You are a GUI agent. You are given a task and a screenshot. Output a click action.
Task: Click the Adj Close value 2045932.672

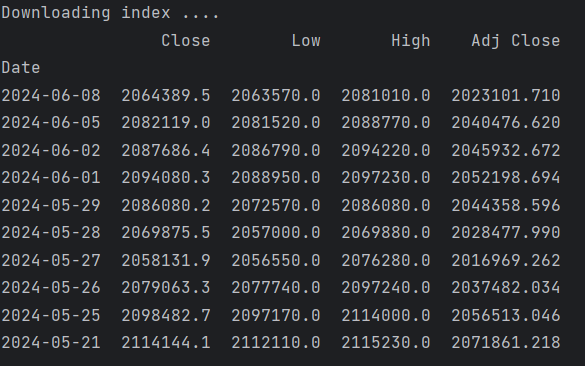pyautogui.click(x=506, y=151)
